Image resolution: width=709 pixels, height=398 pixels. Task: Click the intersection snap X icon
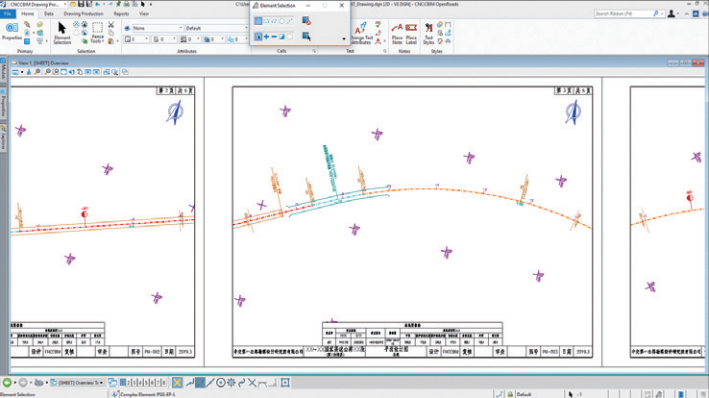tap(252, 383)
